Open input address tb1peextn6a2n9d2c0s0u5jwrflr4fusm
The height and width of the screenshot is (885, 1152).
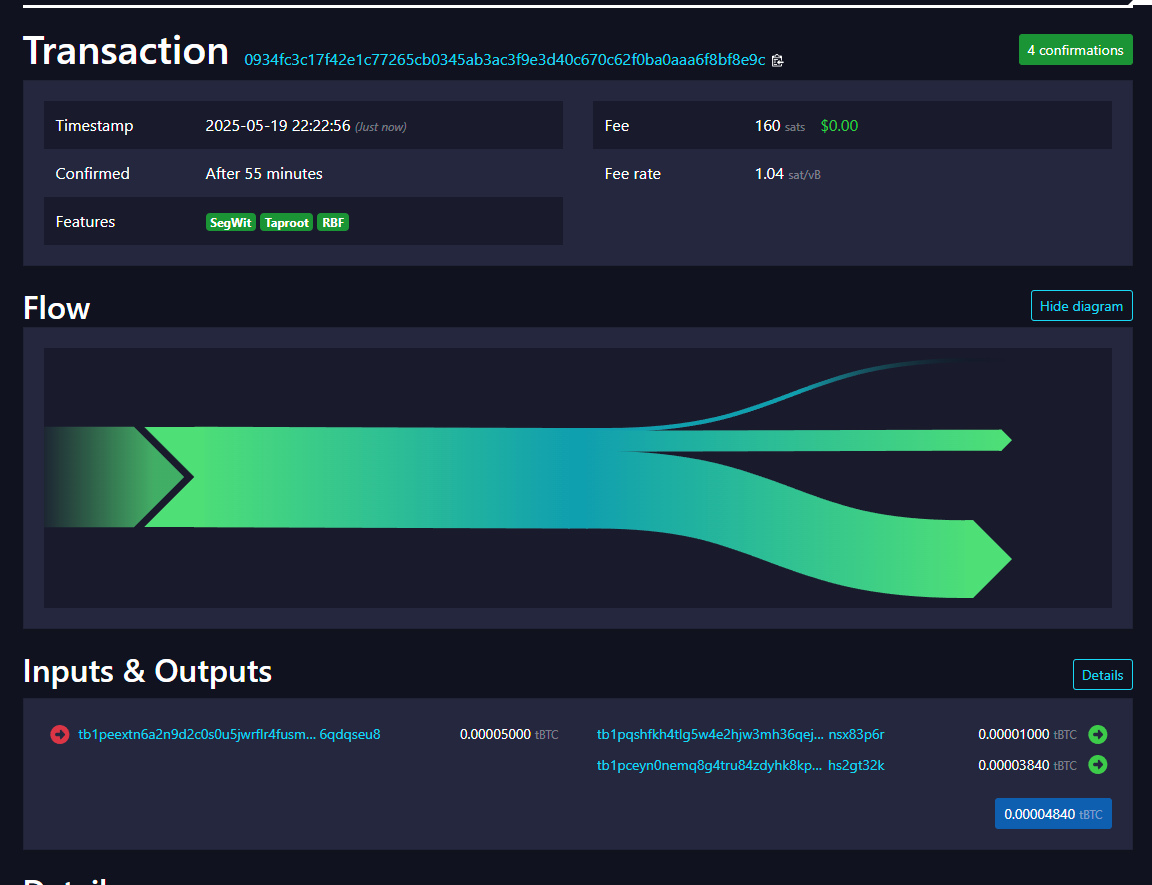229,734
